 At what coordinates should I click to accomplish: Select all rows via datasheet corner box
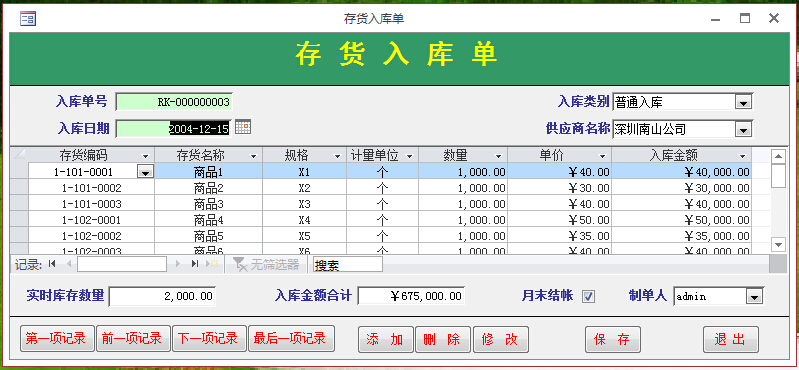point(19,155)
